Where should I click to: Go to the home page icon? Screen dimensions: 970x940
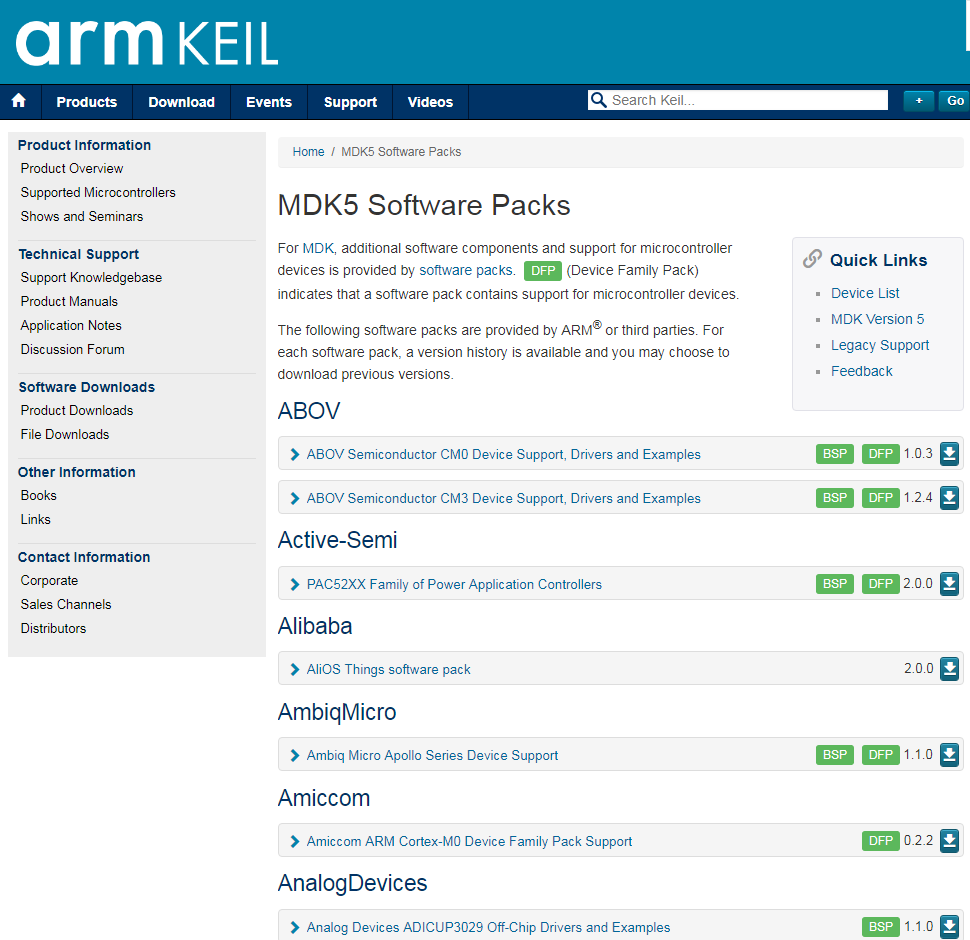19,101
